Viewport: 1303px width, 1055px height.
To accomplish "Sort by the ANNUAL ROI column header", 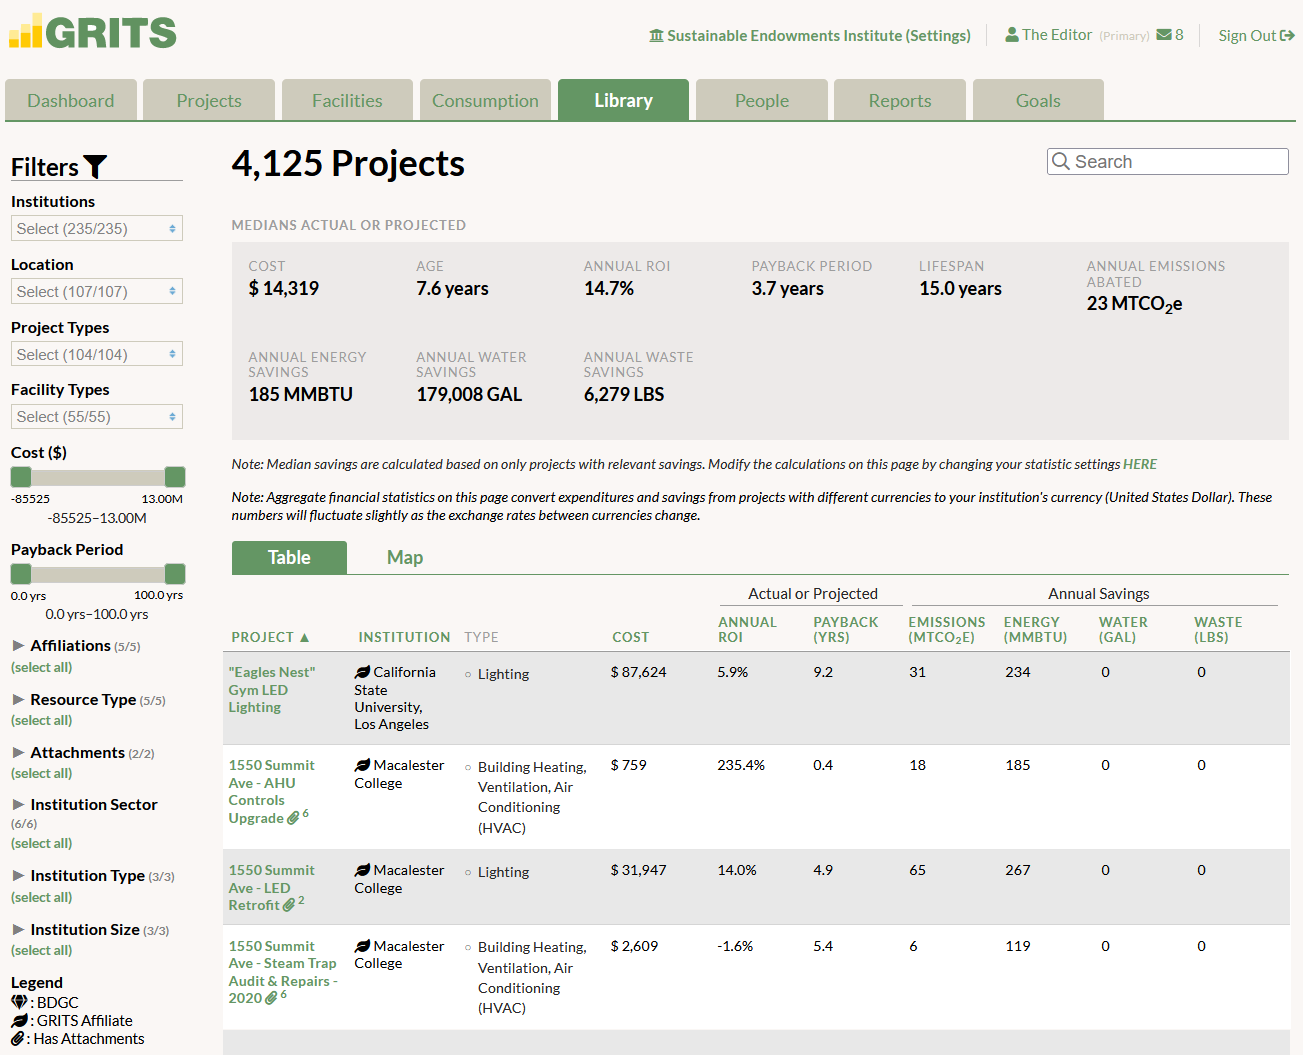I will pos(747,629).
